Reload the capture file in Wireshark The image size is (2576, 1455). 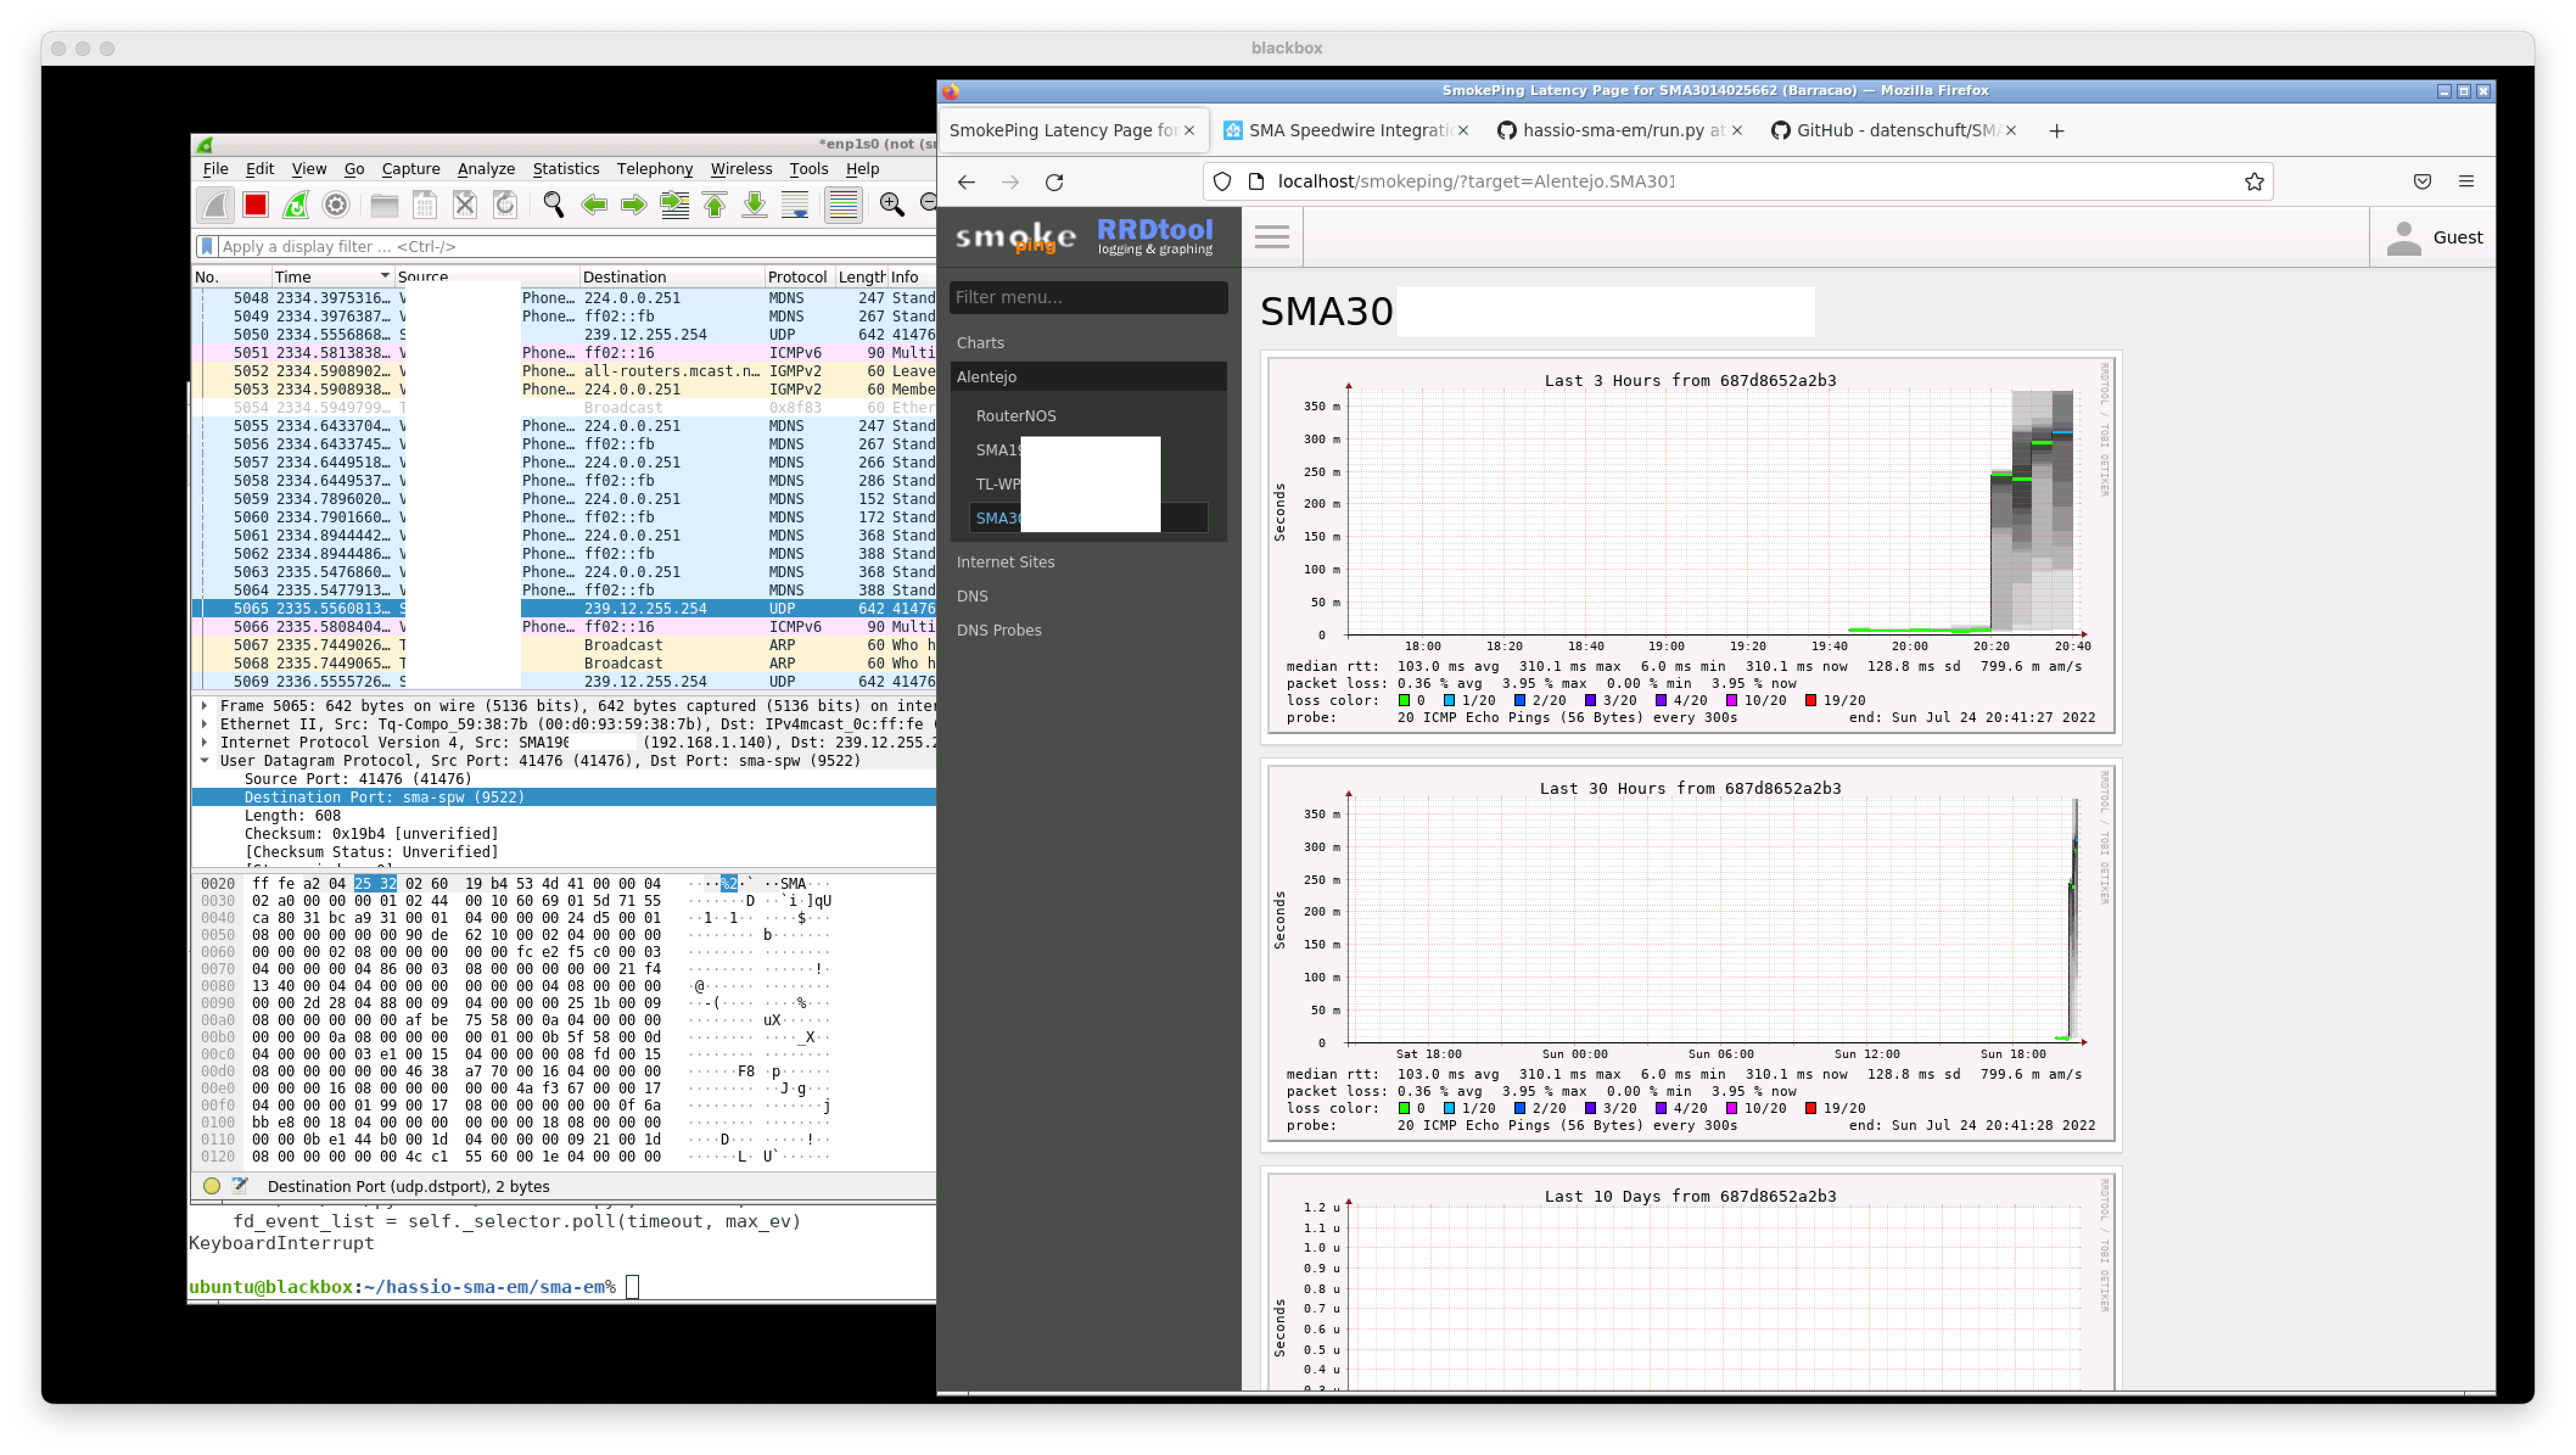[x=505, y=205]
